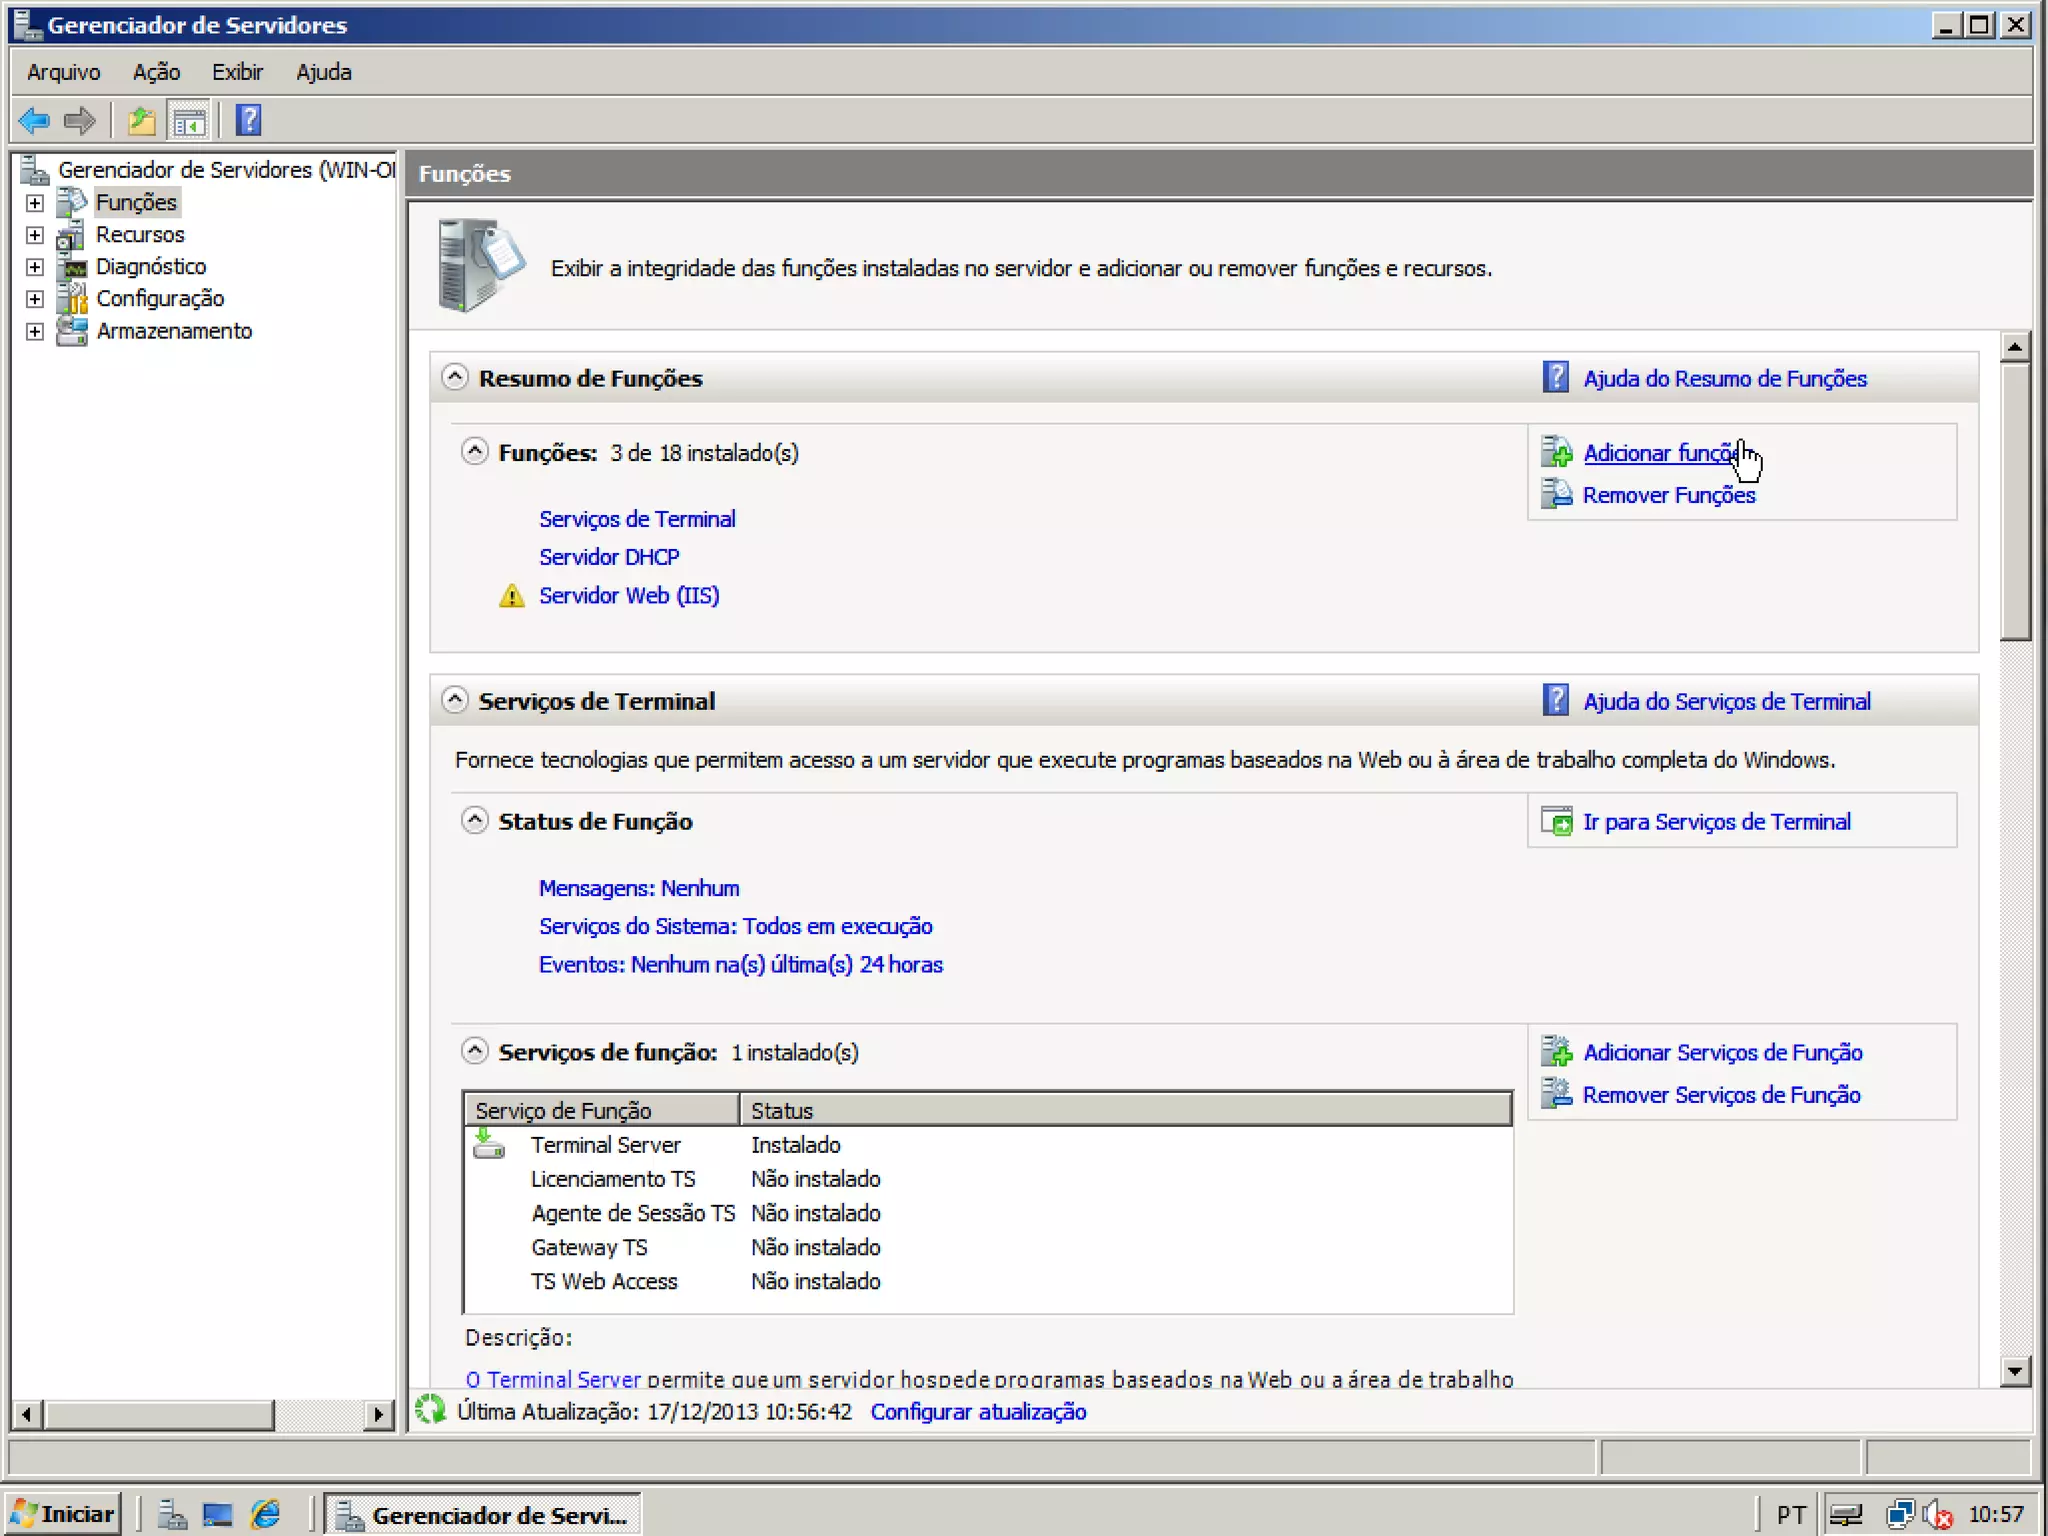Expand the Diagnóstico tree node

[x=35, y=267]
